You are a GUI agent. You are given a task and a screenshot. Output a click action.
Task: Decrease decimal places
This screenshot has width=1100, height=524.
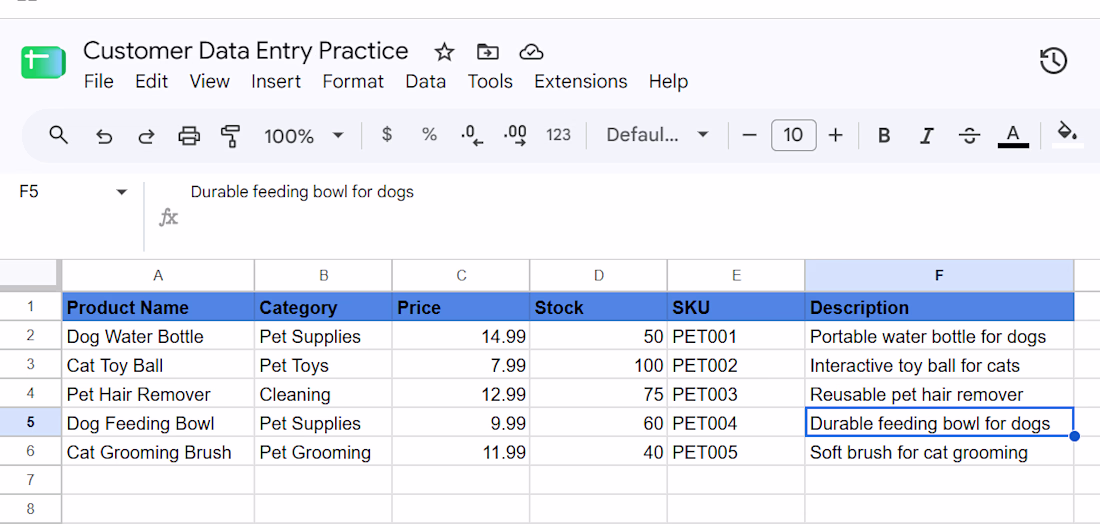point(472,135)
